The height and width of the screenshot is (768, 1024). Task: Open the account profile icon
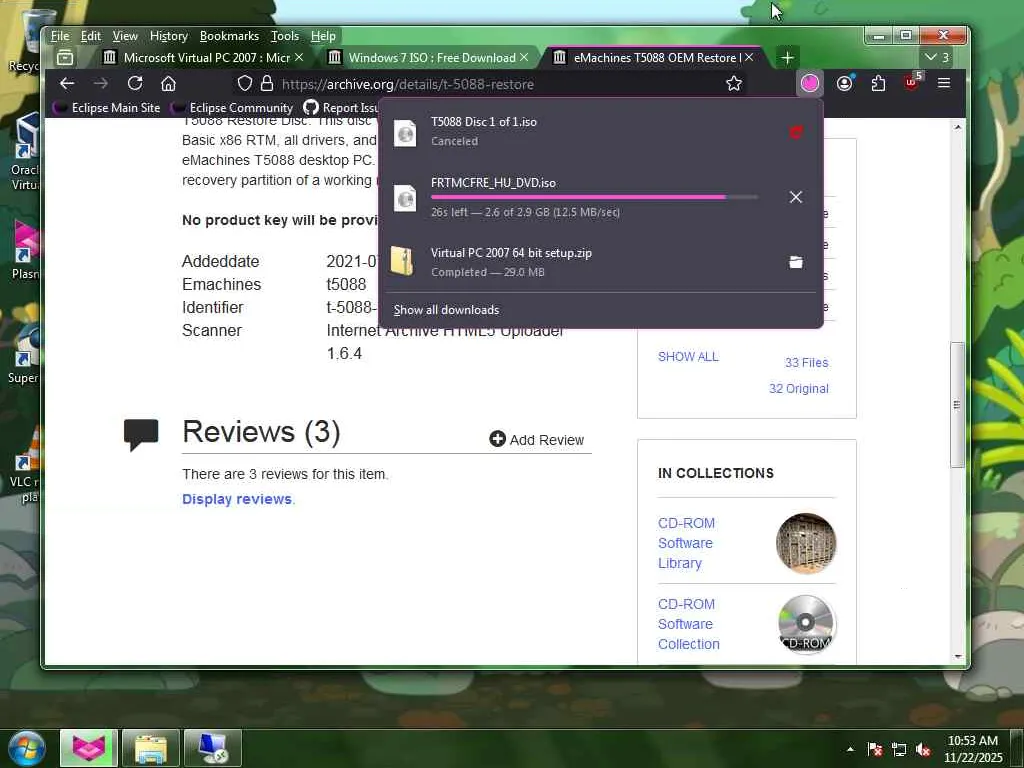click(x=844, y=84)
